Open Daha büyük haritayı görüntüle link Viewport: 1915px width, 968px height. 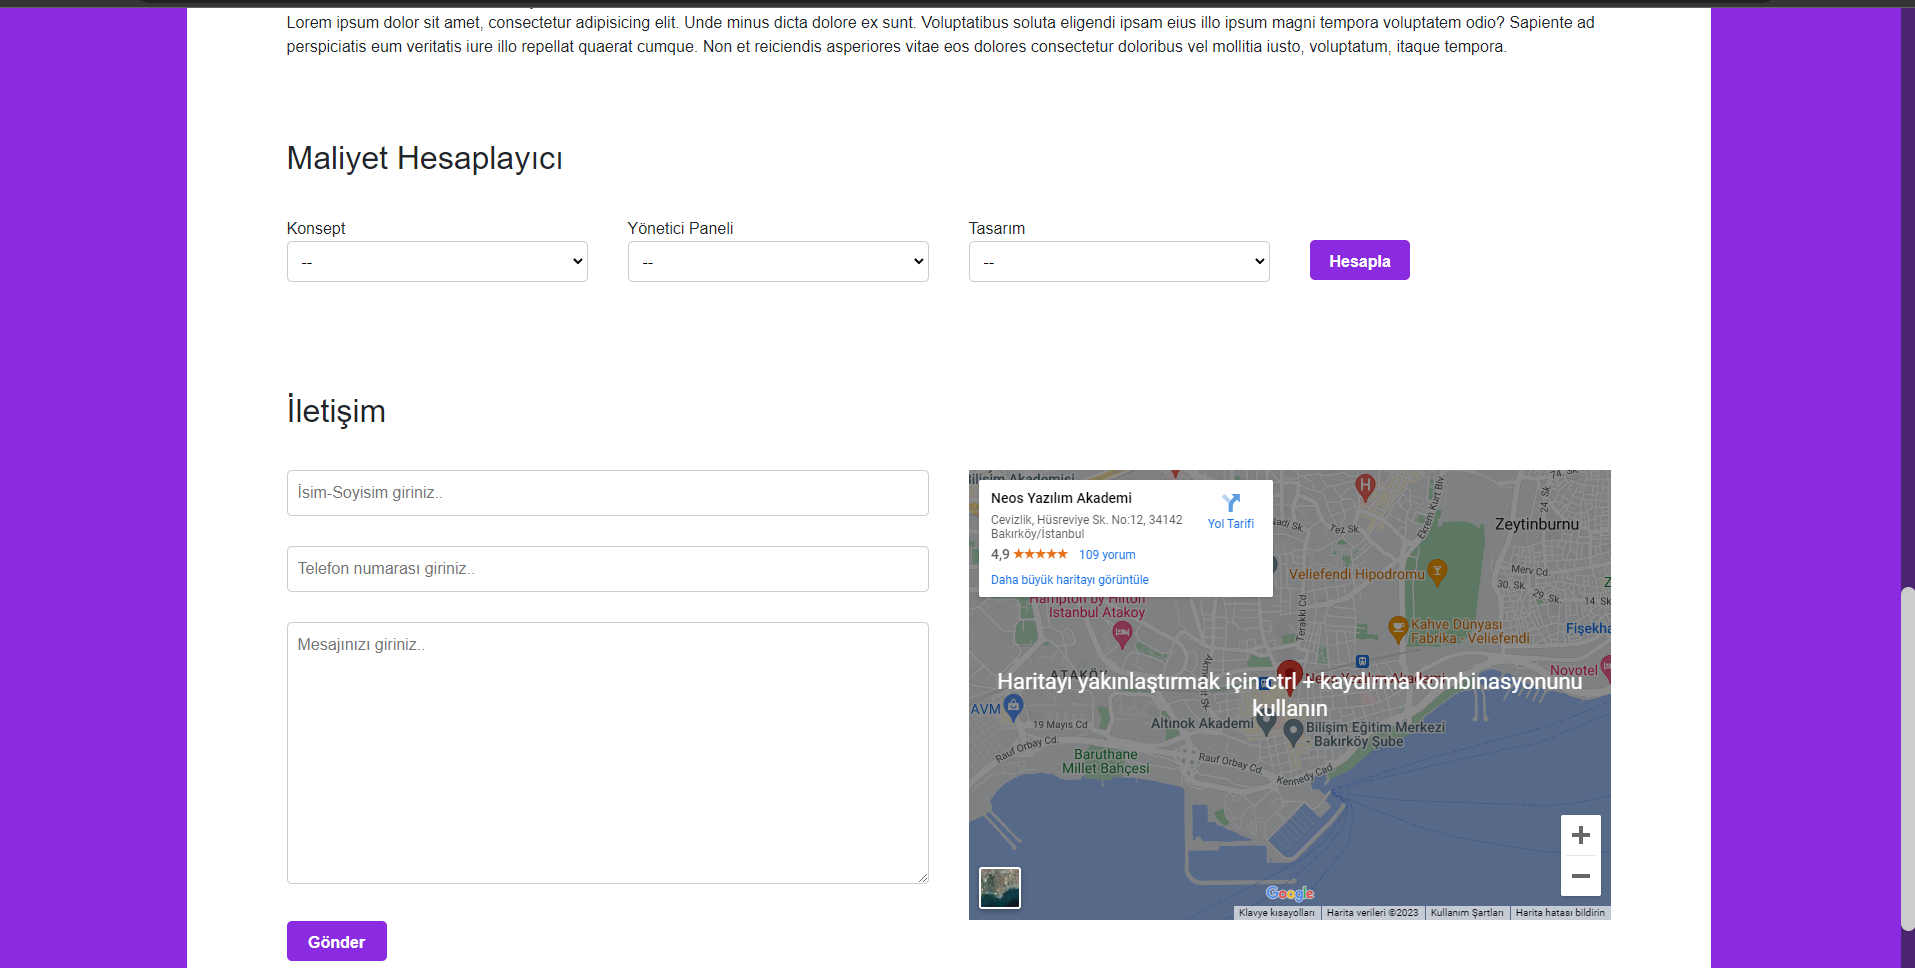tap(1069, 579)
